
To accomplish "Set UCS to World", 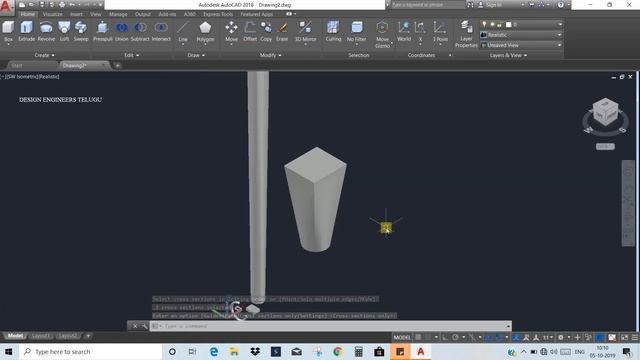I will click(x=404, y=31).
